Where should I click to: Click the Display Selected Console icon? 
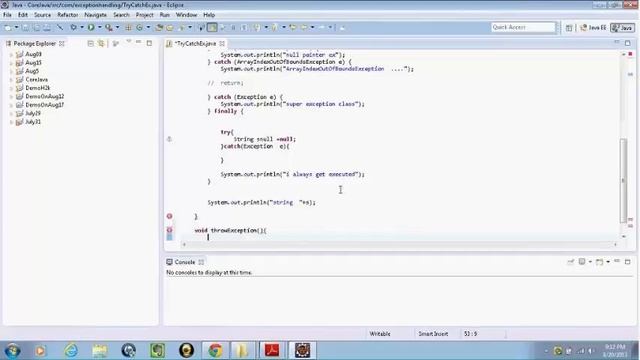click(582, 262)
